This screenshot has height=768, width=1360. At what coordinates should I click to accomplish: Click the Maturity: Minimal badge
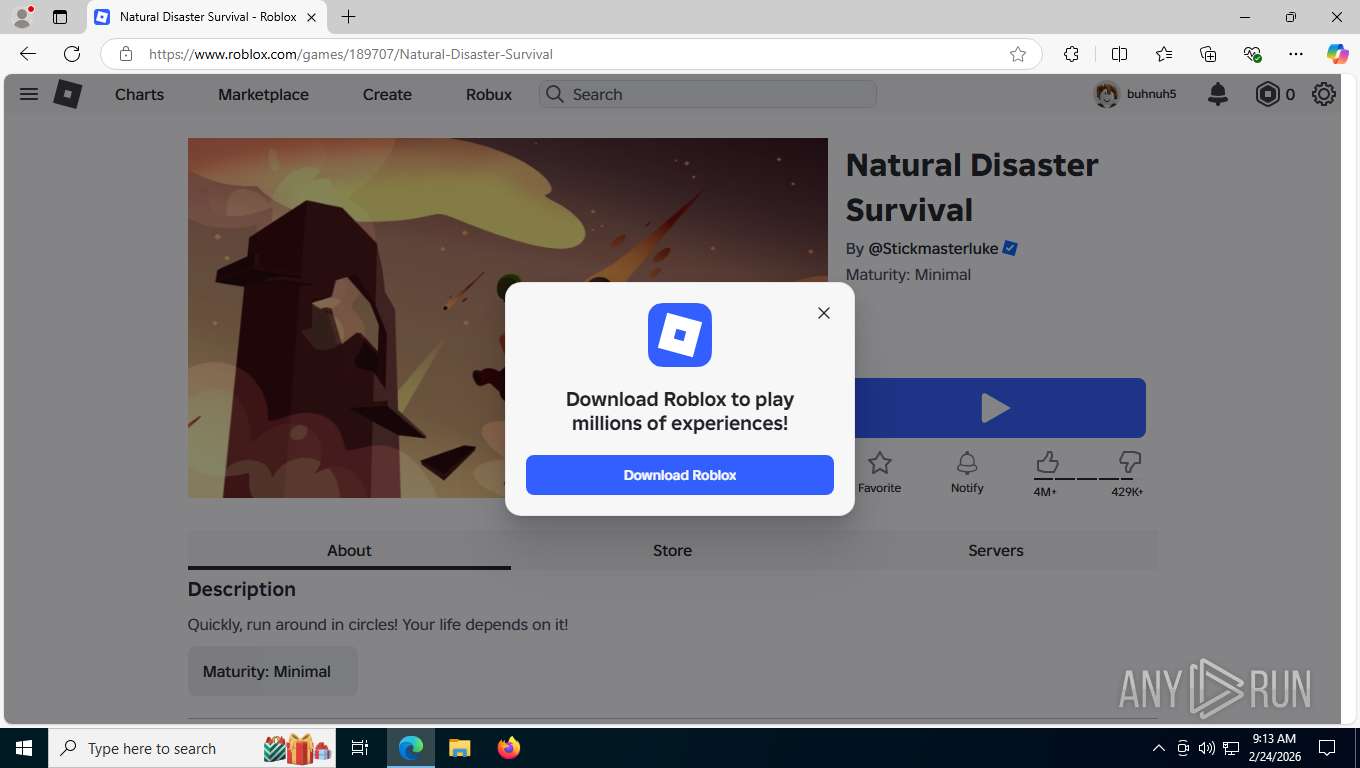[x=273, y=671]
